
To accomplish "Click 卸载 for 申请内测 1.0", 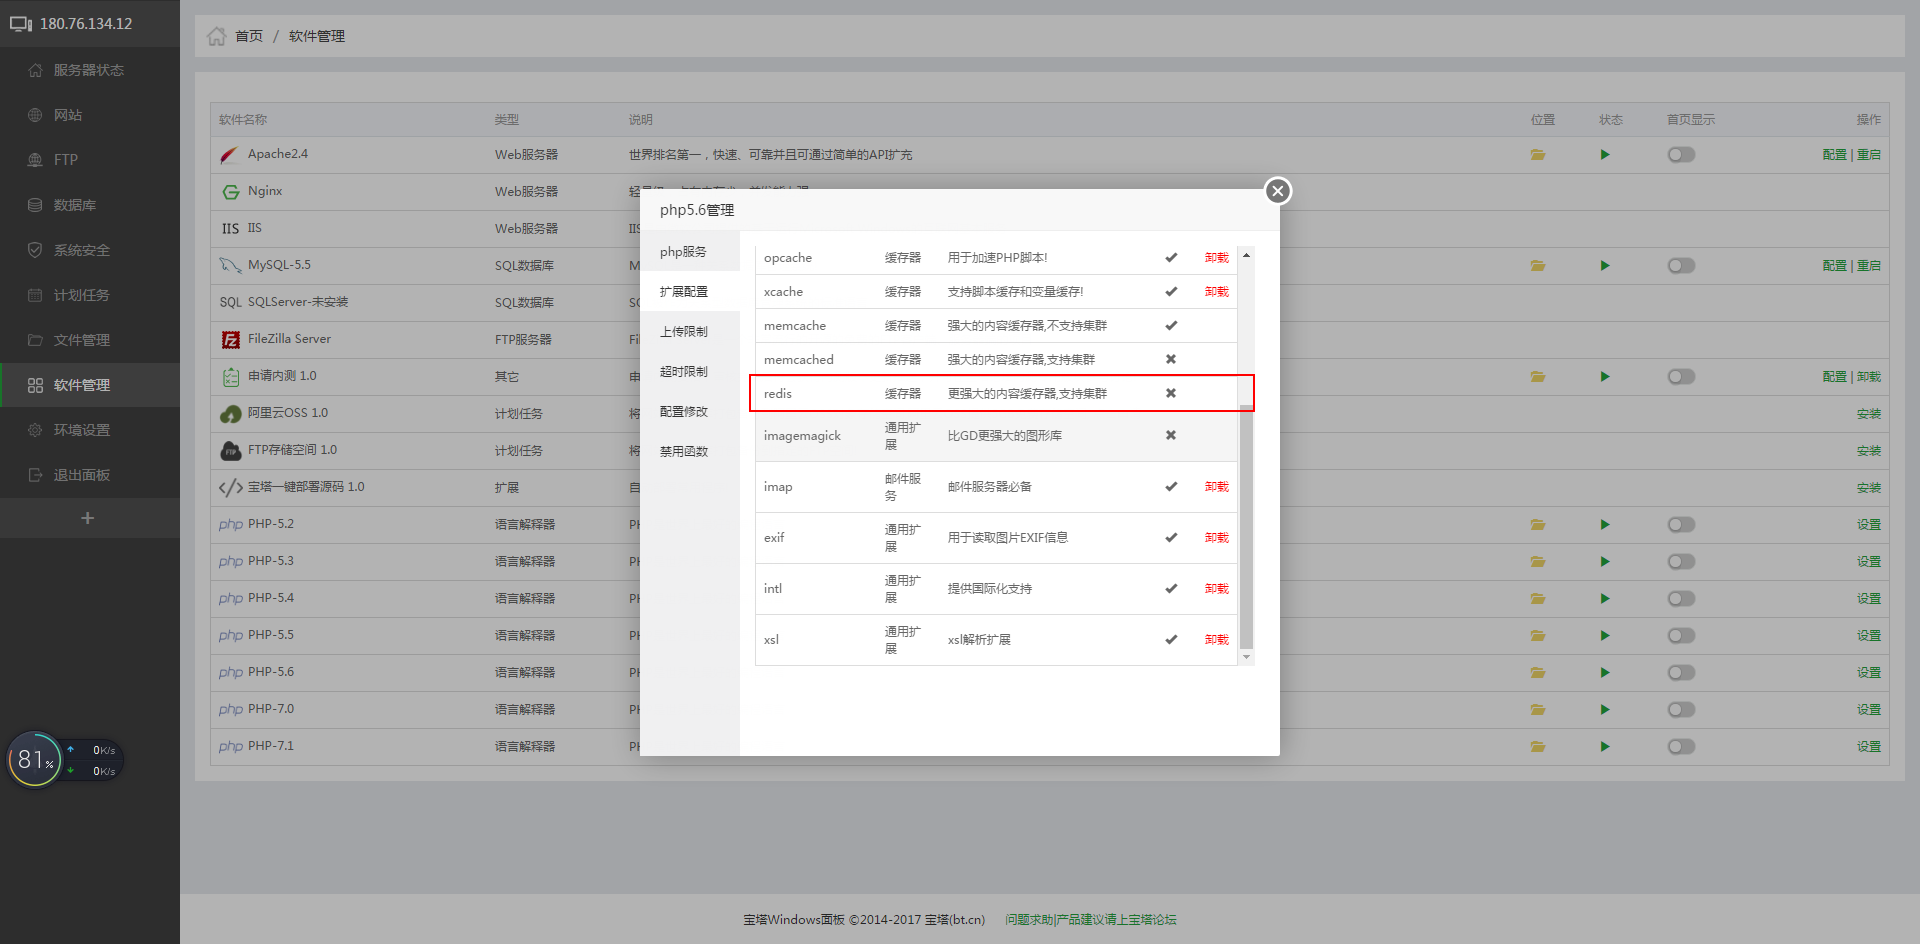I will pyautogui.click(x=1869, y=377).
